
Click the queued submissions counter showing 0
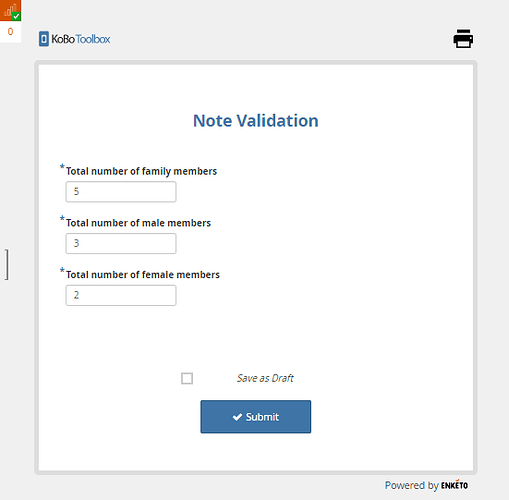pos(10,32)
